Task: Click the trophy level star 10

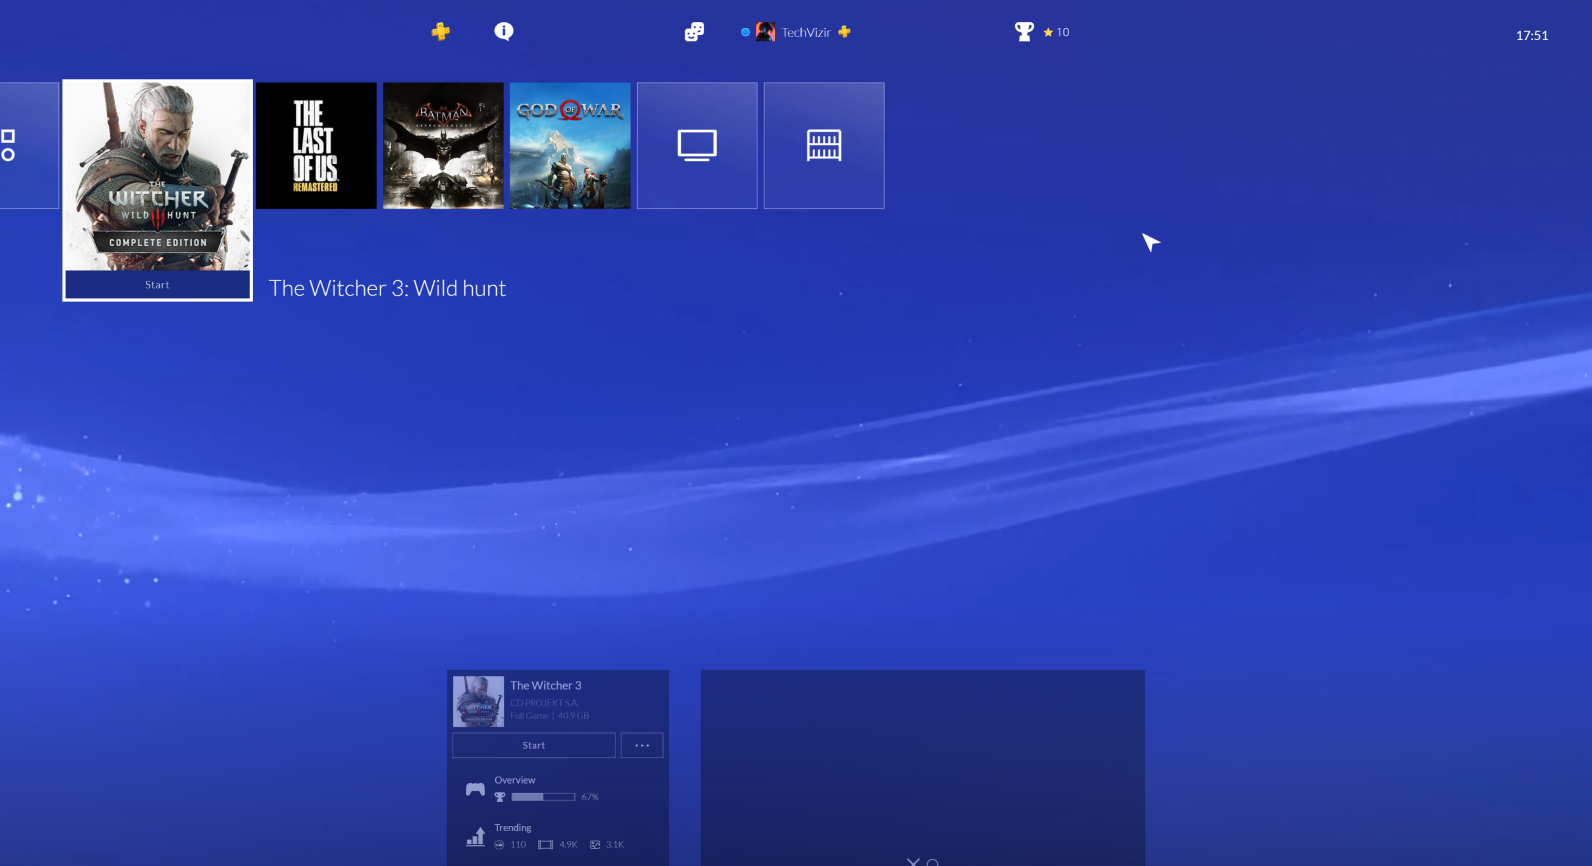Action: tap(1056, 32)
